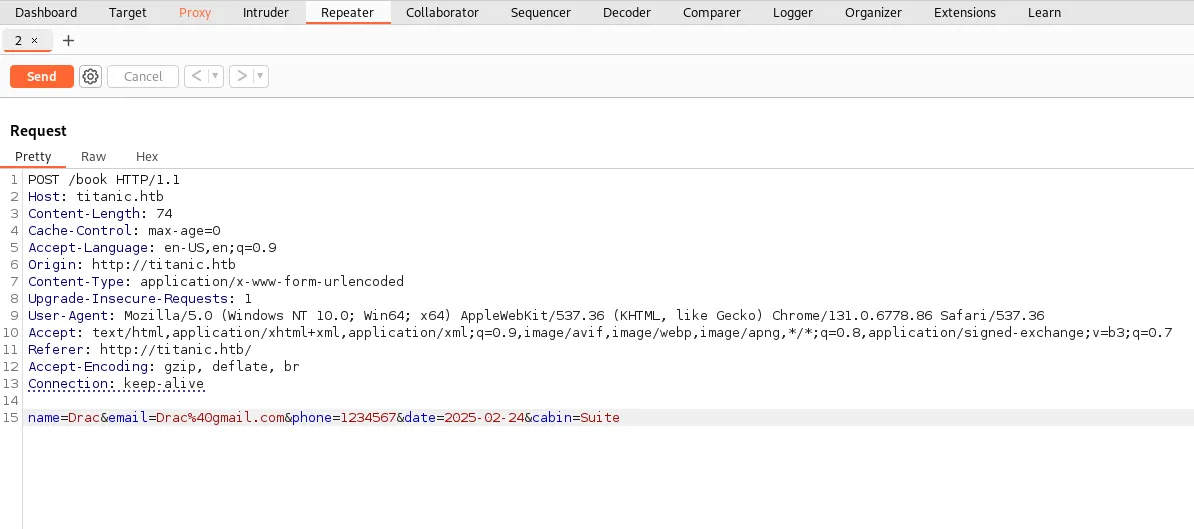This screenshot has height=529, width=1194.
Task: Add a new Repeater tab
Action: tap(68, 40)
